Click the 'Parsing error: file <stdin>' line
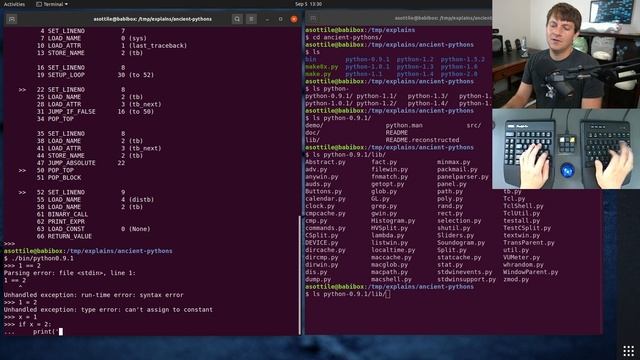 tap(70, 273)
